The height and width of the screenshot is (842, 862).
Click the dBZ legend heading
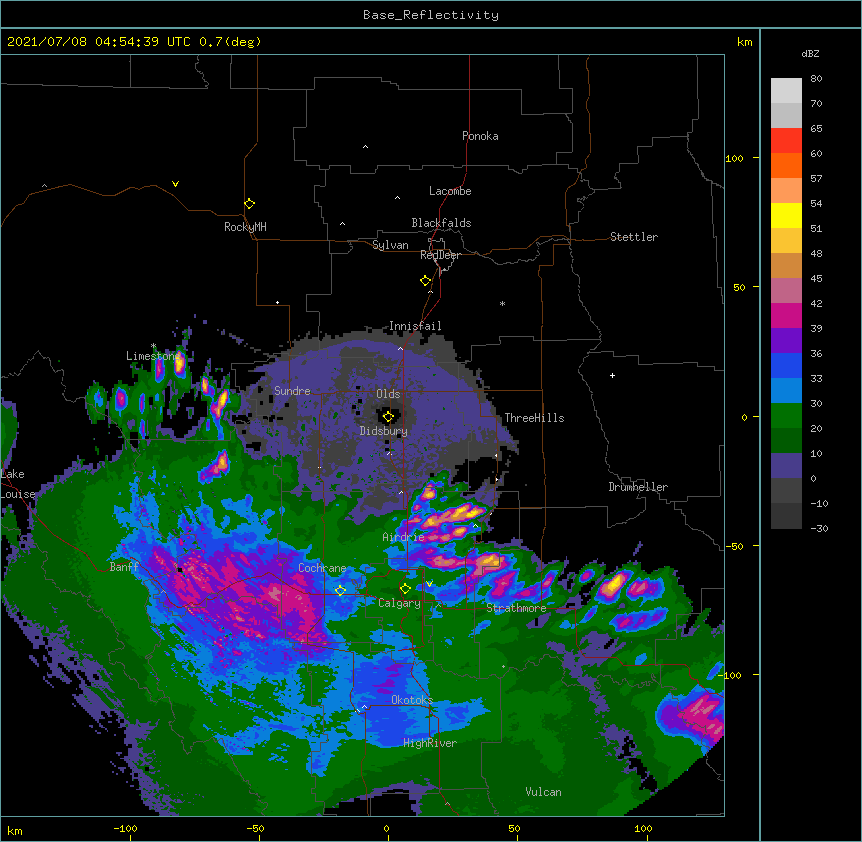[x=810, y=53]
